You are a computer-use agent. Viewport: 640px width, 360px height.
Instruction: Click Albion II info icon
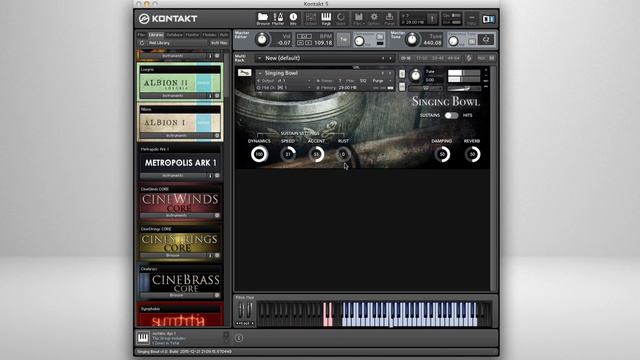click(210, 96)
